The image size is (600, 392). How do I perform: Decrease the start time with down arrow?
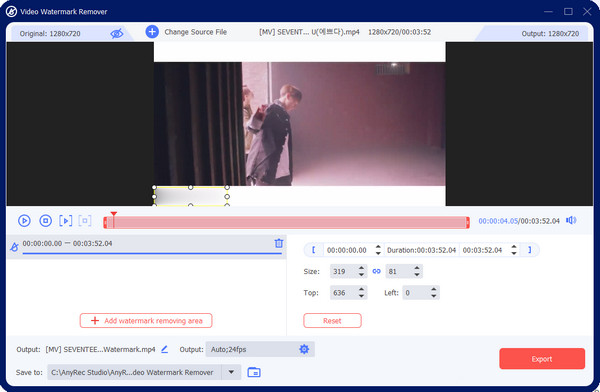click(x=378, y=253)
